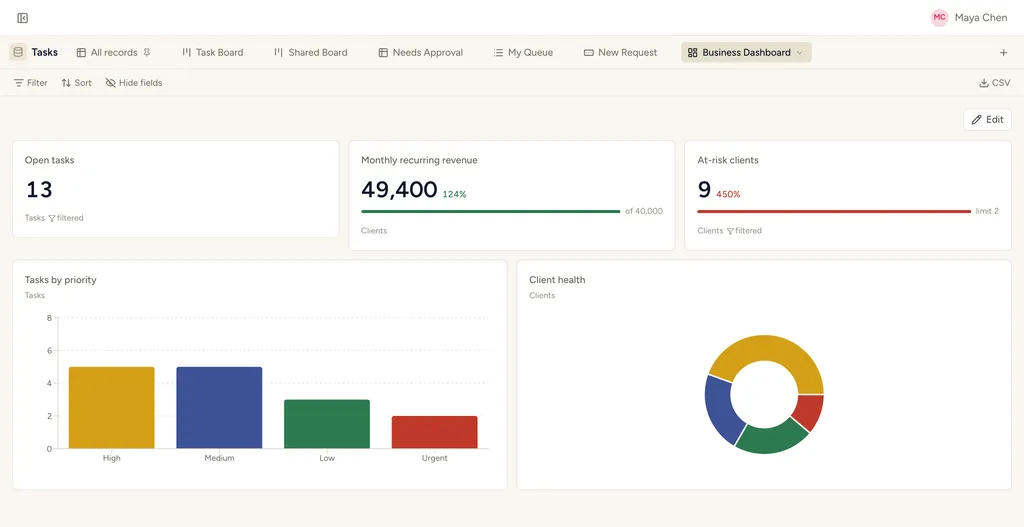Click the Tasks database icon
Screen dimensions: 1024x527
tap(18, 52)
